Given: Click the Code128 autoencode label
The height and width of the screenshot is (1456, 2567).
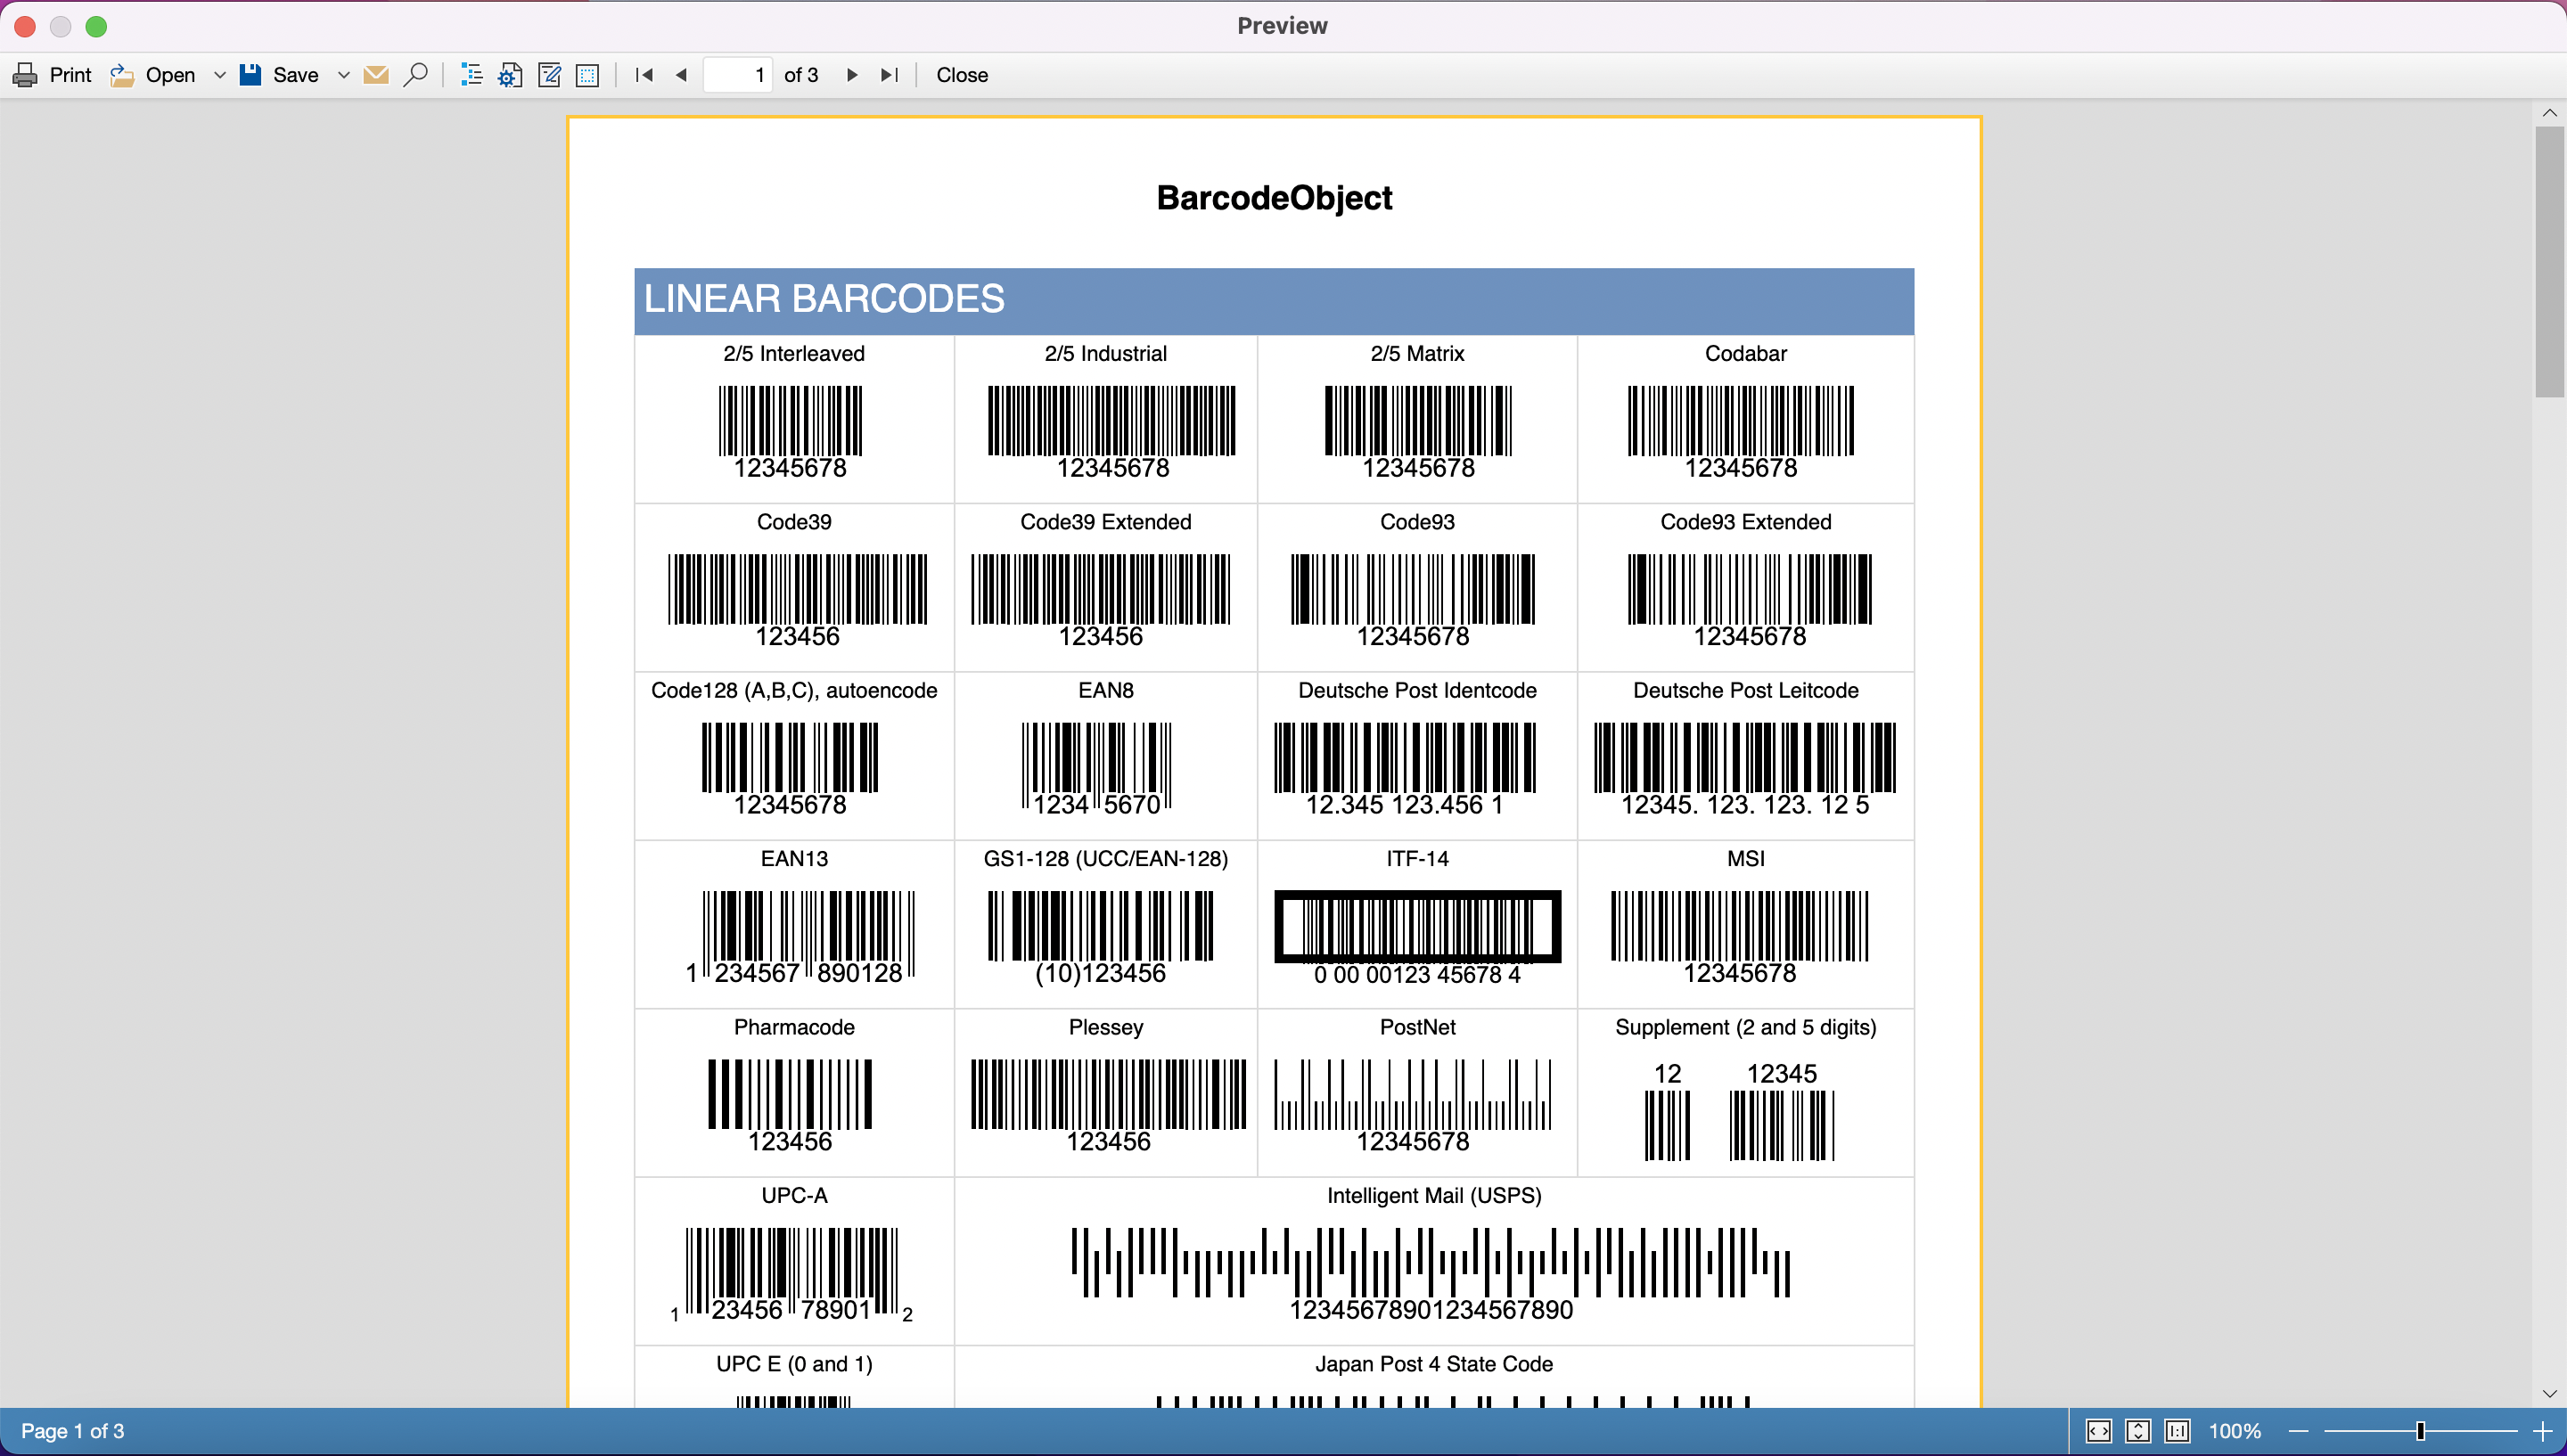Looking at the screenshot, I should 794,691.
